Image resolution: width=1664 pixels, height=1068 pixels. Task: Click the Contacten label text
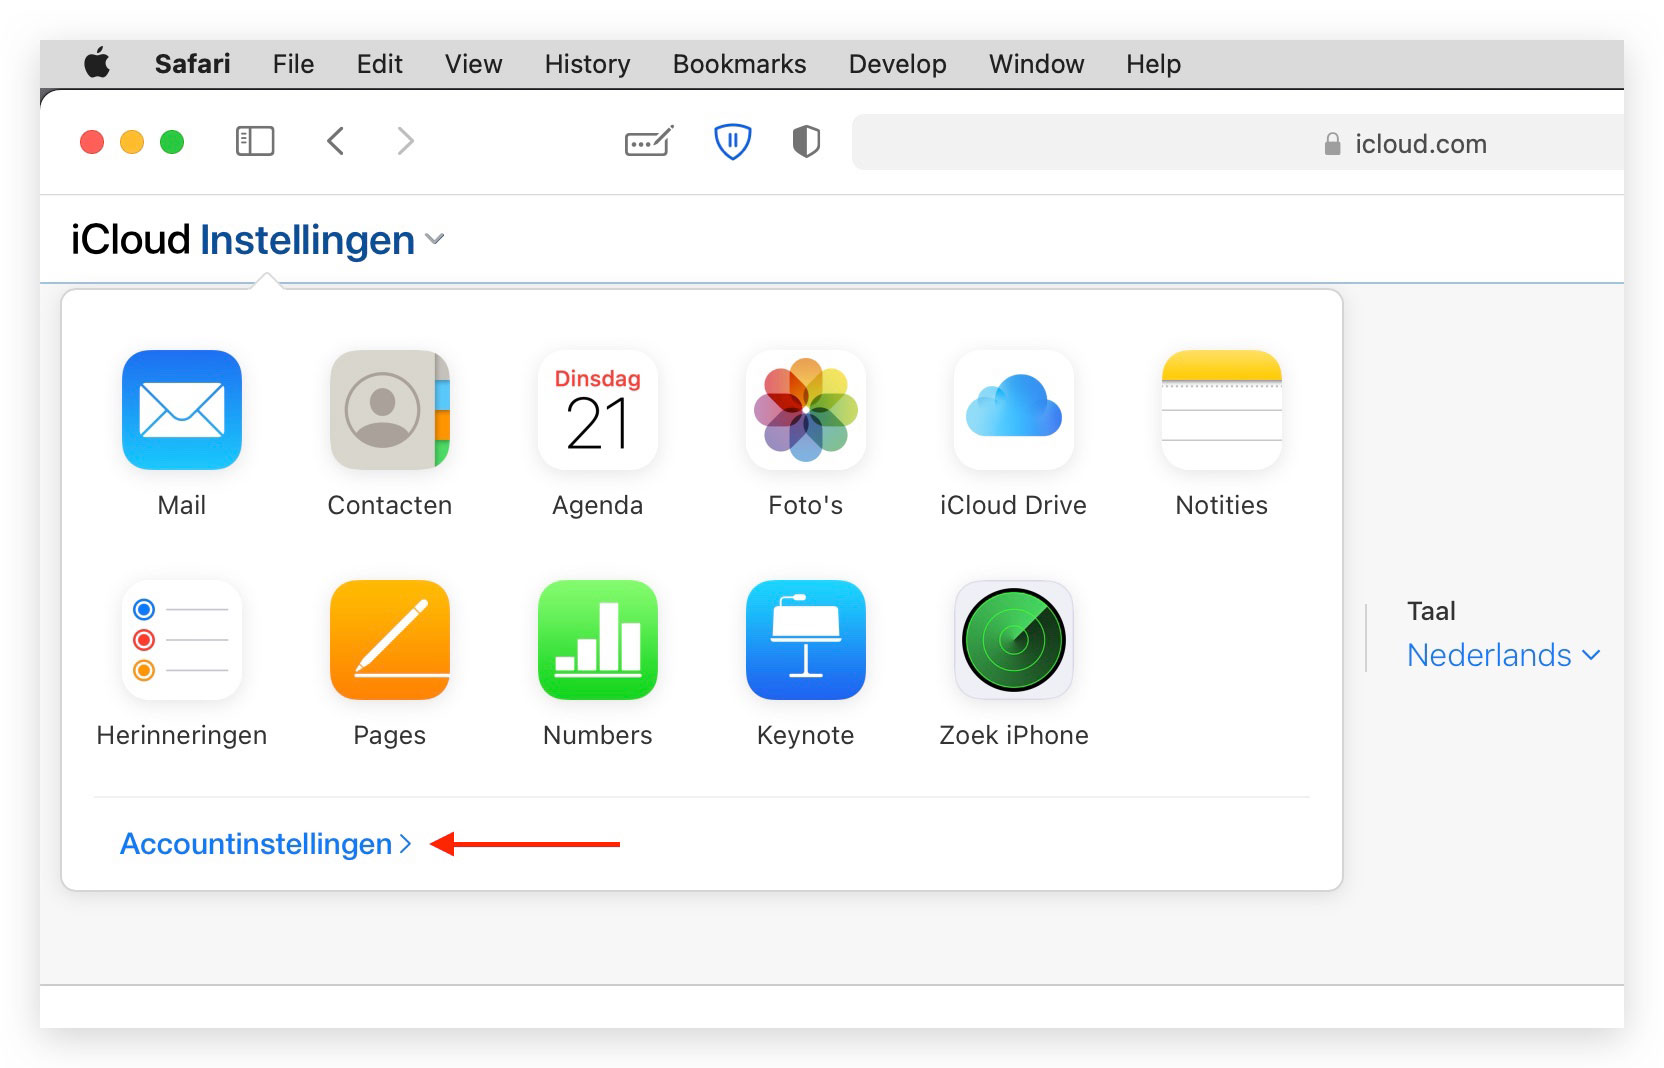(x=390, y=505)
